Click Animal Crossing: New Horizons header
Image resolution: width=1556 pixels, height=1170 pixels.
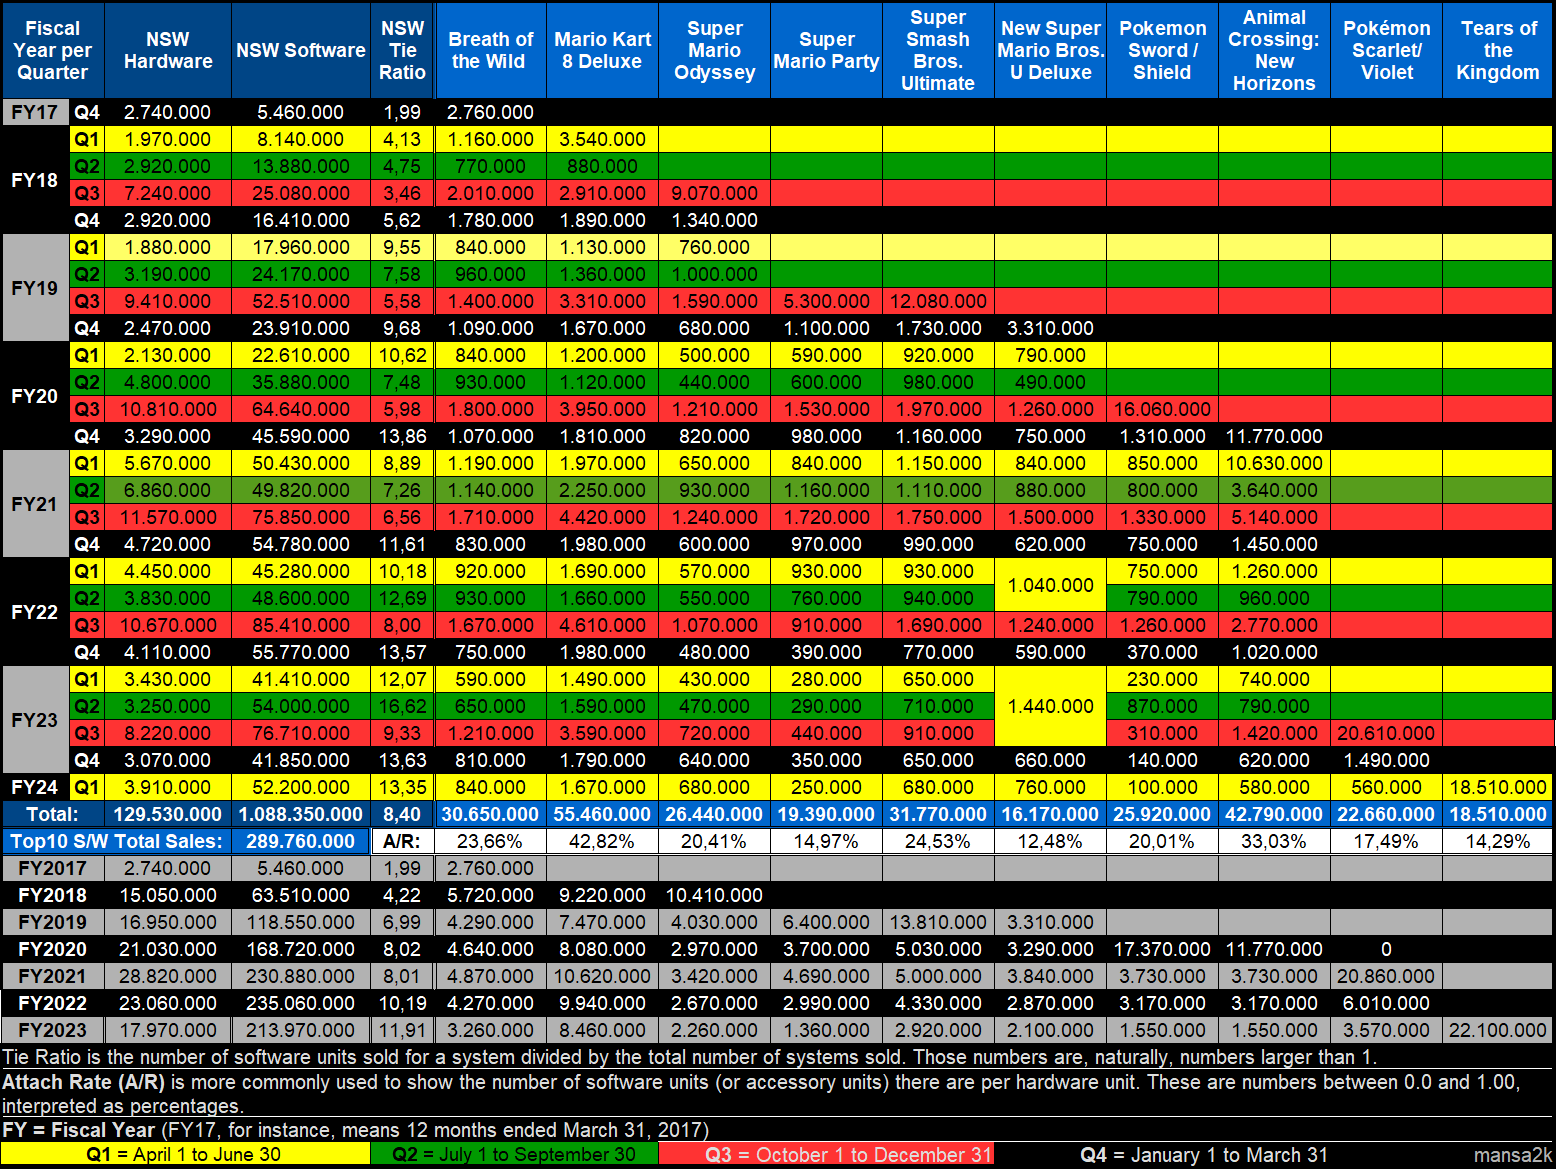pyautogui.click(x=1274, y=50)
